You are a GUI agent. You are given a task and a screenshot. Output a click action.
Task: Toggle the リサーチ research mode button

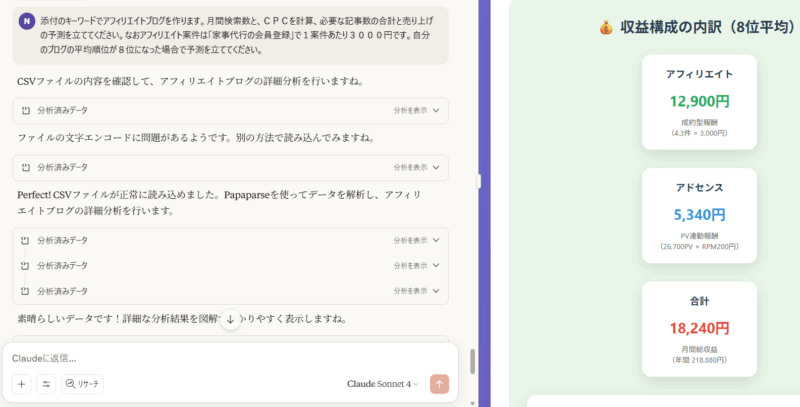point(83,384)
